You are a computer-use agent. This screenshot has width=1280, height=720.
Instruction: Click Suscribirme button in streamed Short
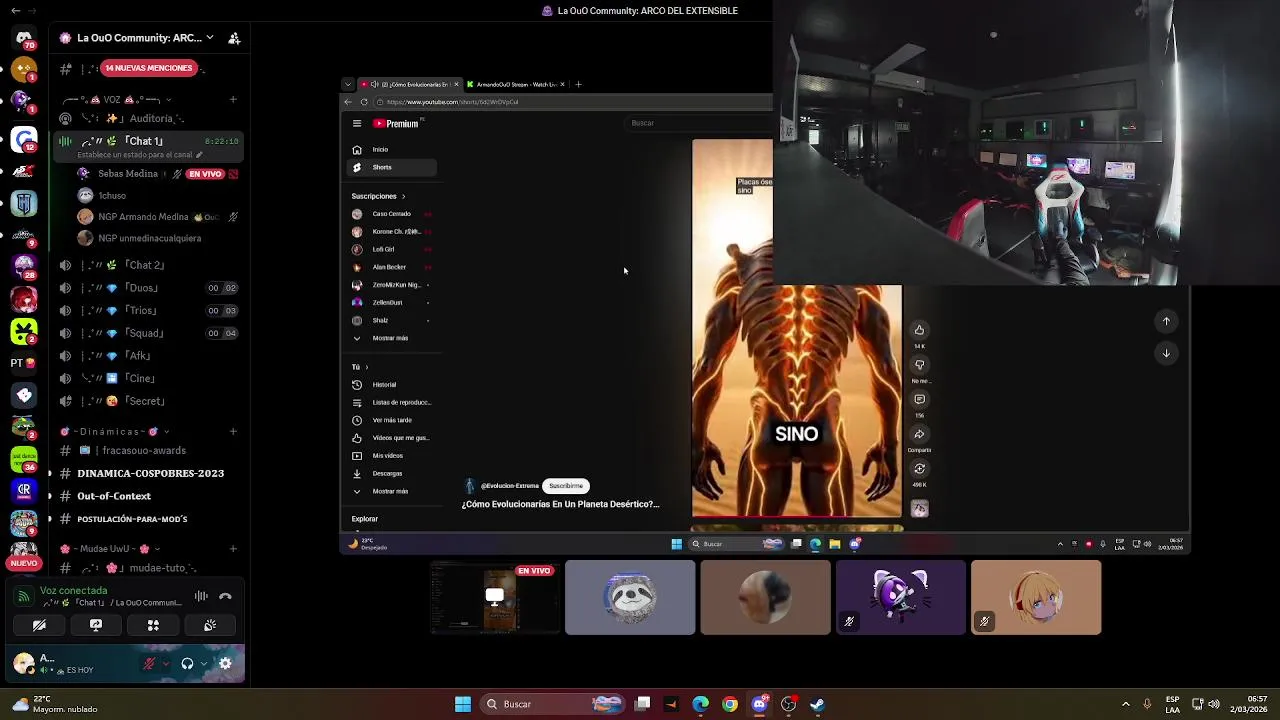566,486
